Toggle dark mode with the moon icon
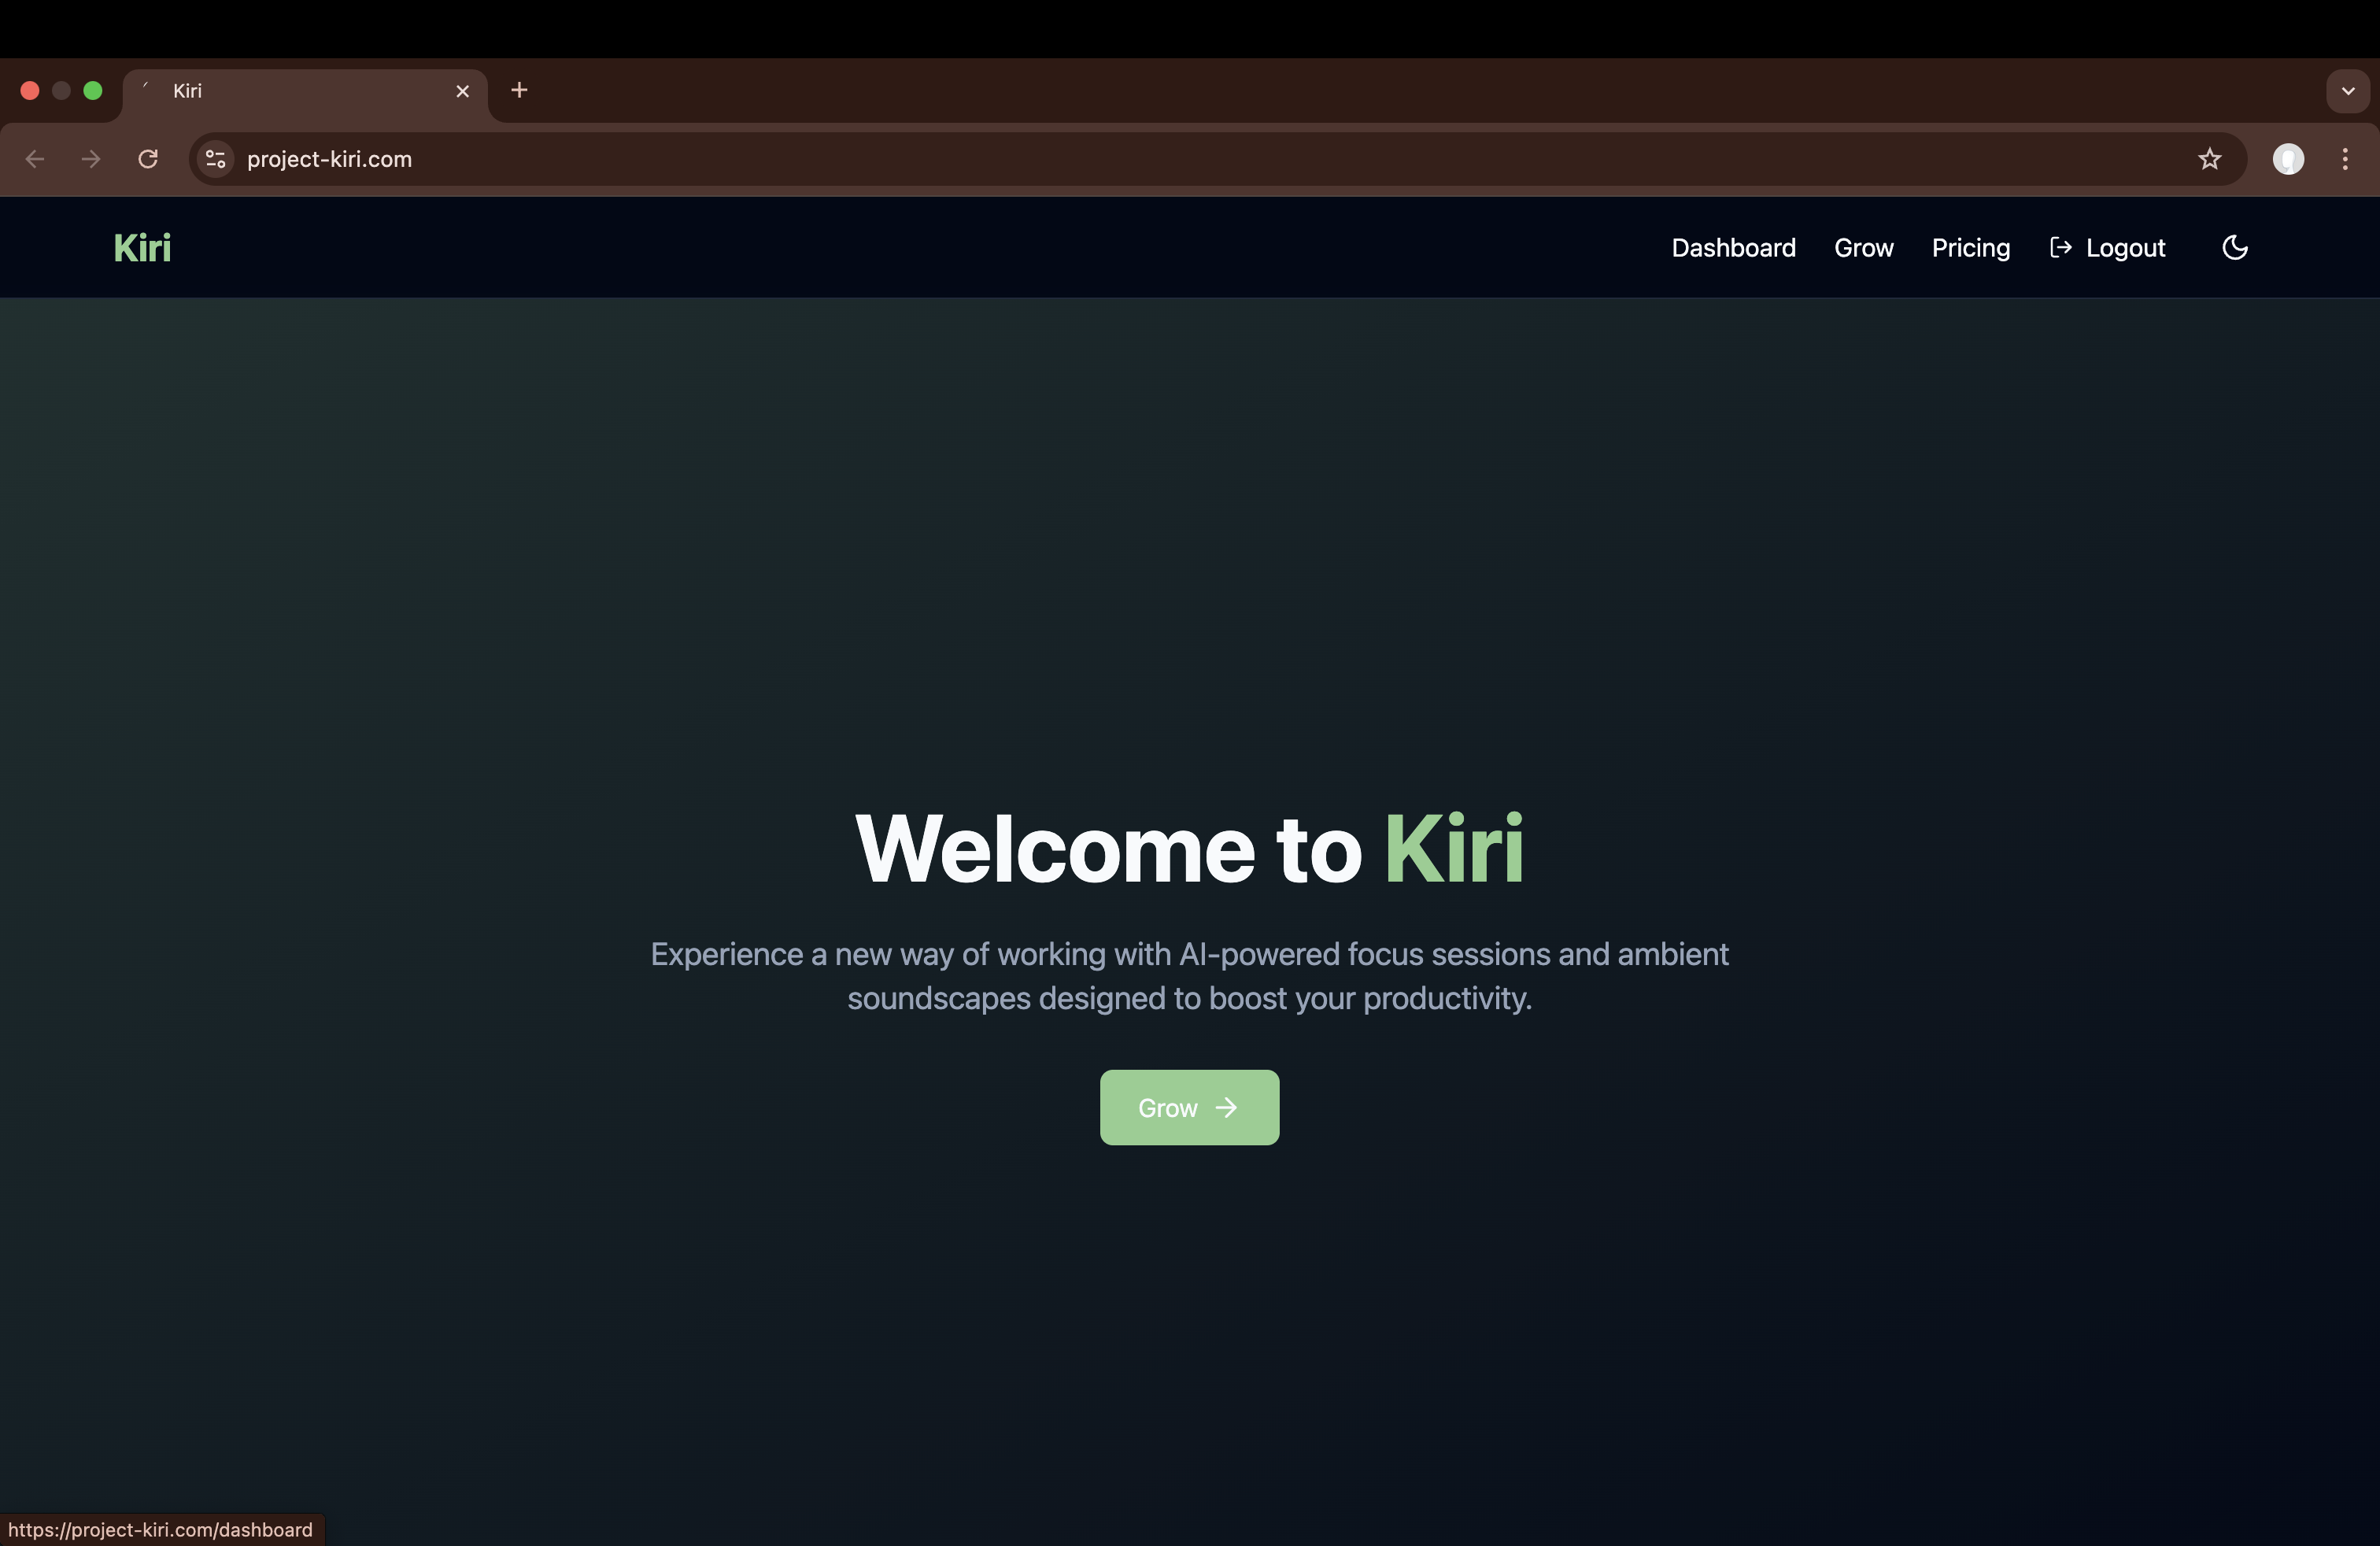 click(x=2234, y=247)
